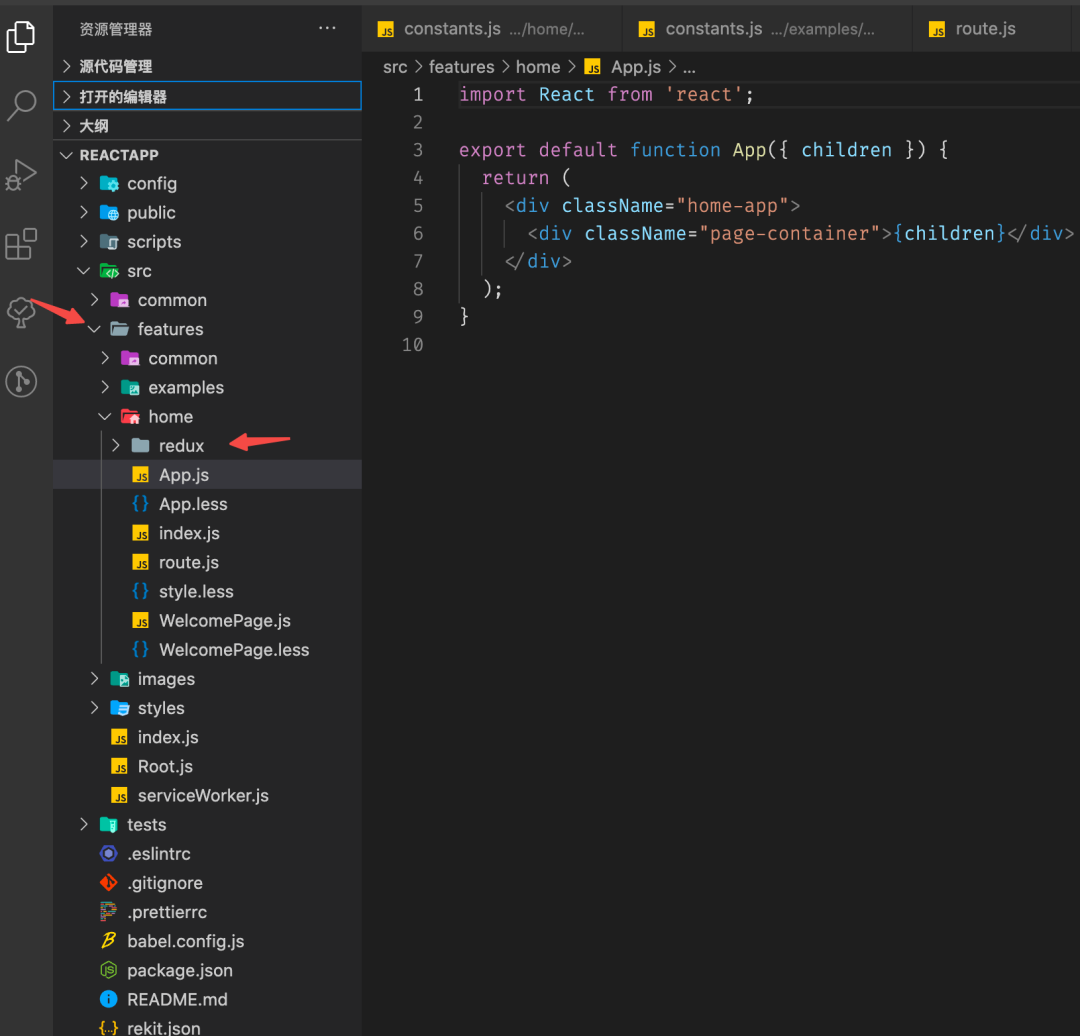The width and height of the screenshot is (1080, 1036).
Task: Collapse the REACTAPP root section
Action: [67, 155]
